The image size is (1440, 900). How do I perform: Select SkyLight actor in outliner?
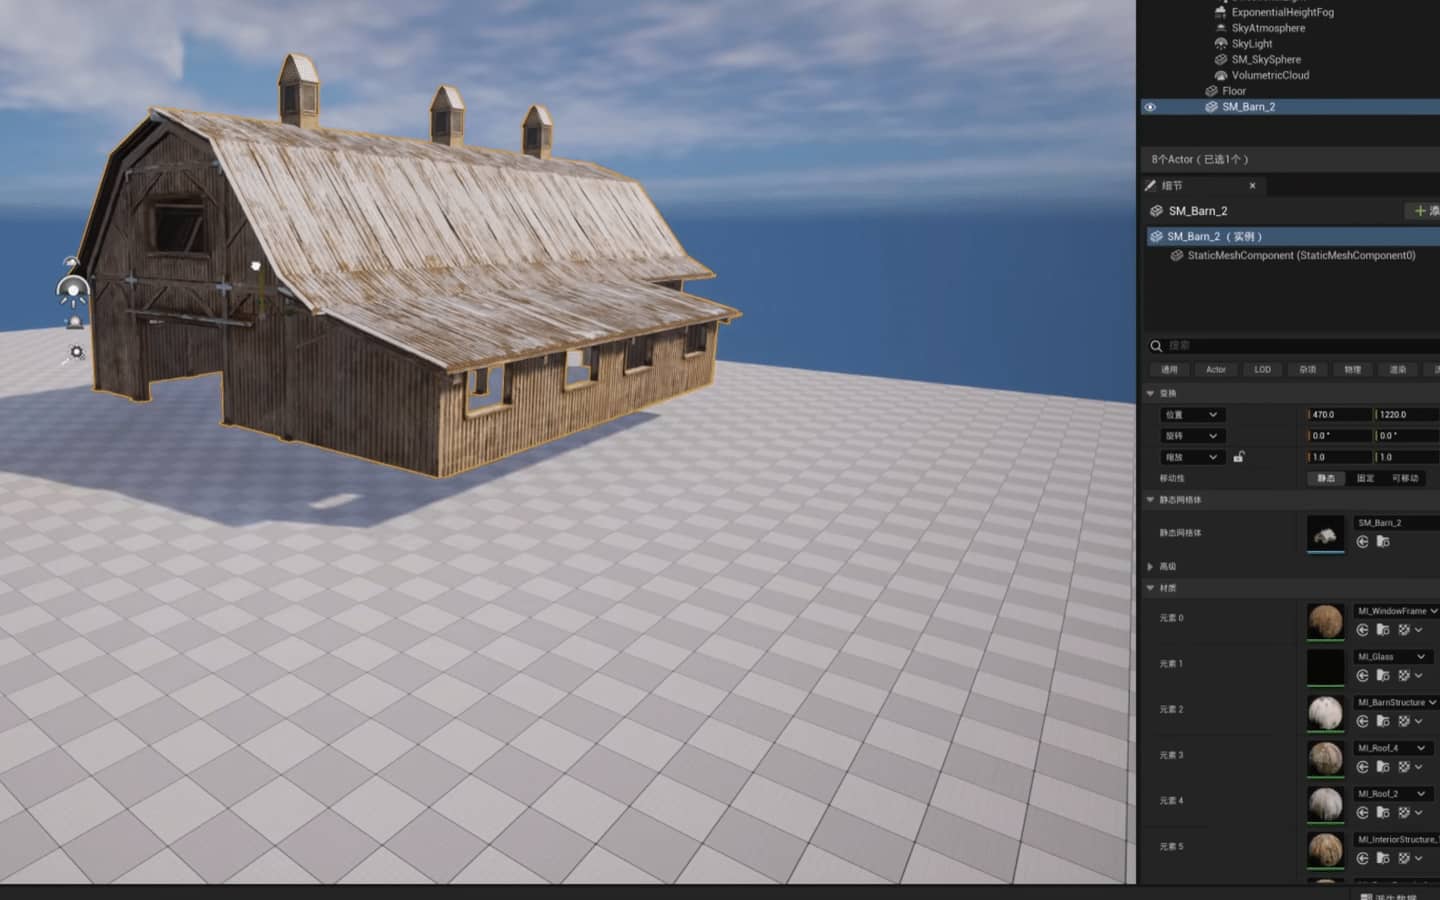(1252, 44)
